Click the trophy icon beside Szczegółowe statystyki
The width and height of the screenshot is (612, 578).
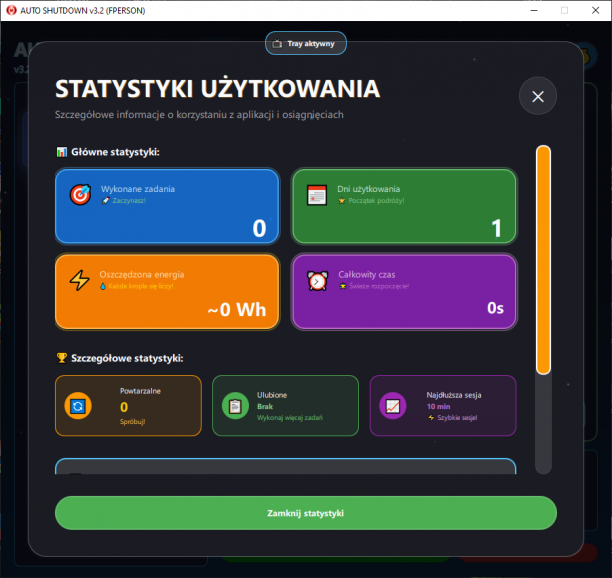tap(62, 358)
